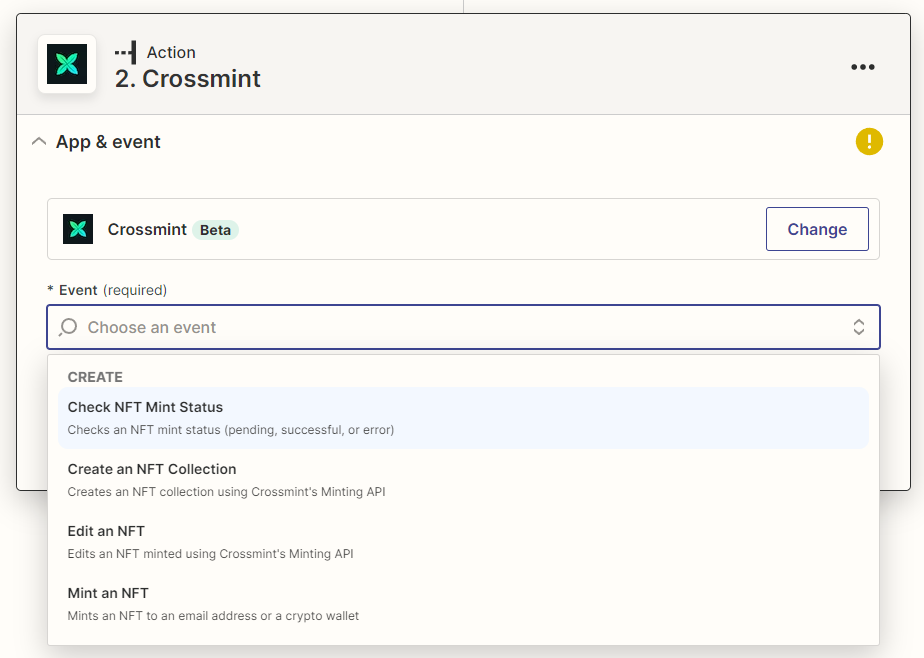Click the small Crossmint icon in the app row
This screenshot has width=924, height=658.
click(x=78, y=229)
